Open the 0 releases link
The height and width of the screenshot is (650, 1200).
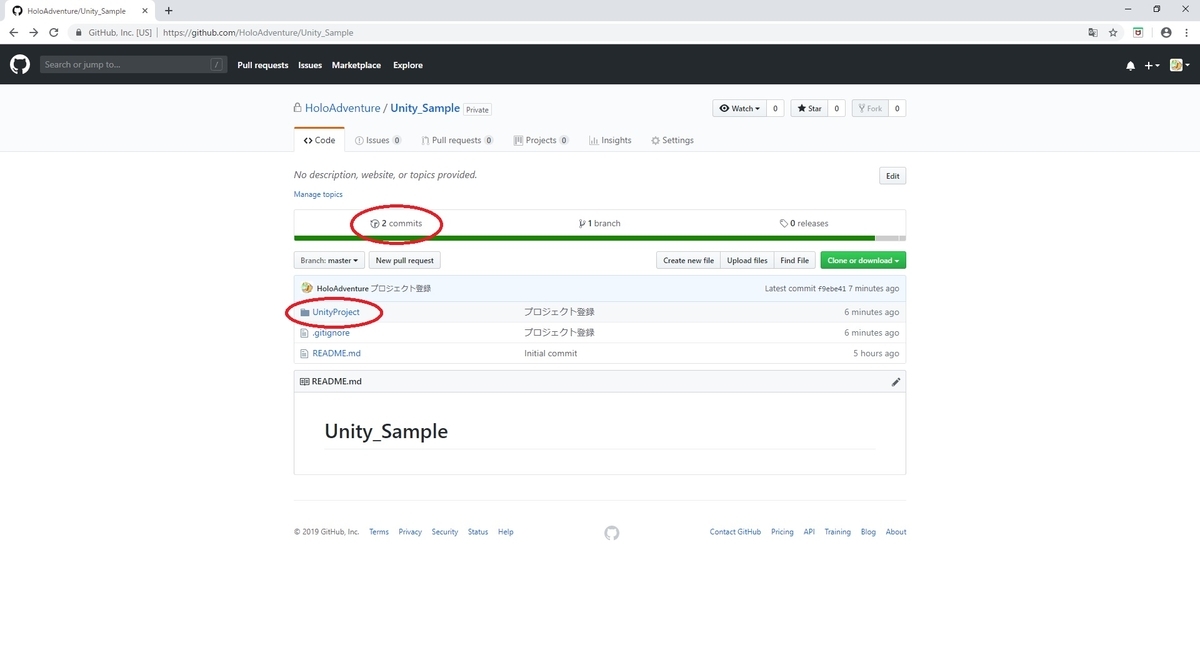pos(804,223)
